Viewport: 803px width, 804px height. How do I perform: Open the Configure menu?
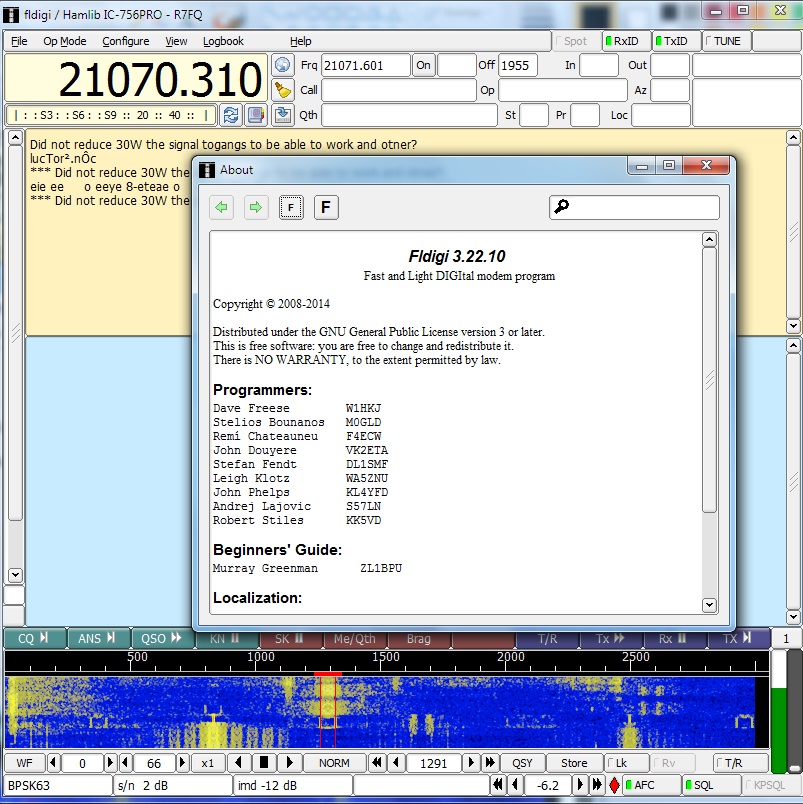pyautogui.click(x=125, y=41)
